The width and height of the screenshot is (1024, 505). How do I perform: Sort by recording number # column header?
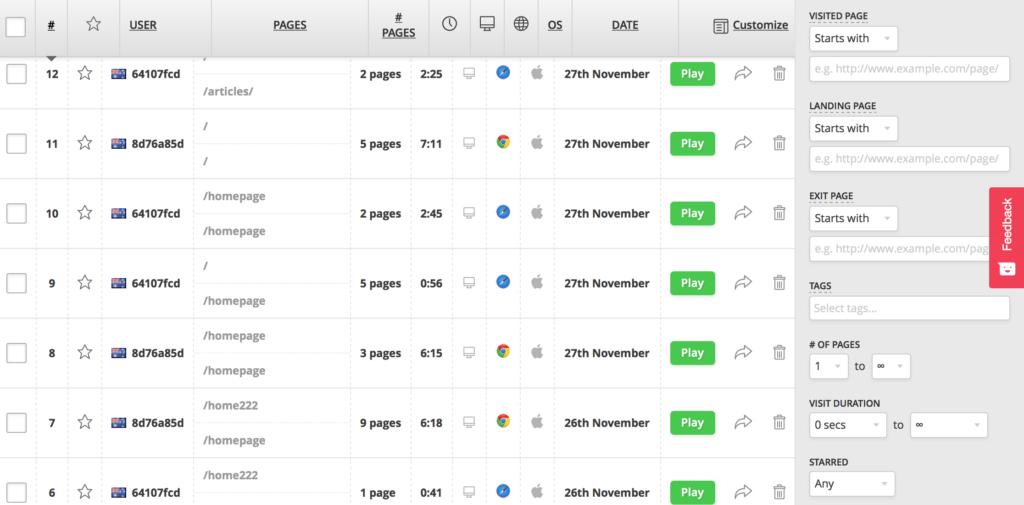click(x=51, y=25)
